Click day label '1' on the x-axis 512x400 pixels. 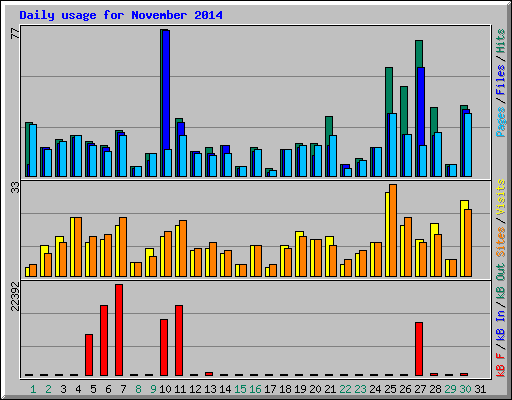pos(33,389)
